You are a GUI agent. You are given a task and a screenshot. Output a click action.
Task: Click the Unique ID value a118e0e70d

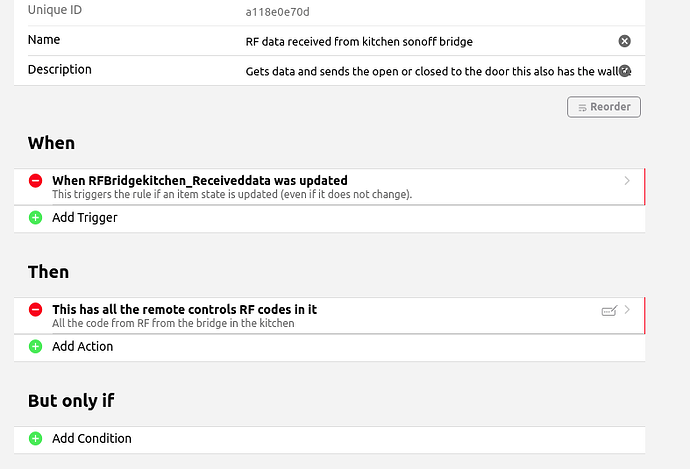pyautogui.click(x=278, y=12)
